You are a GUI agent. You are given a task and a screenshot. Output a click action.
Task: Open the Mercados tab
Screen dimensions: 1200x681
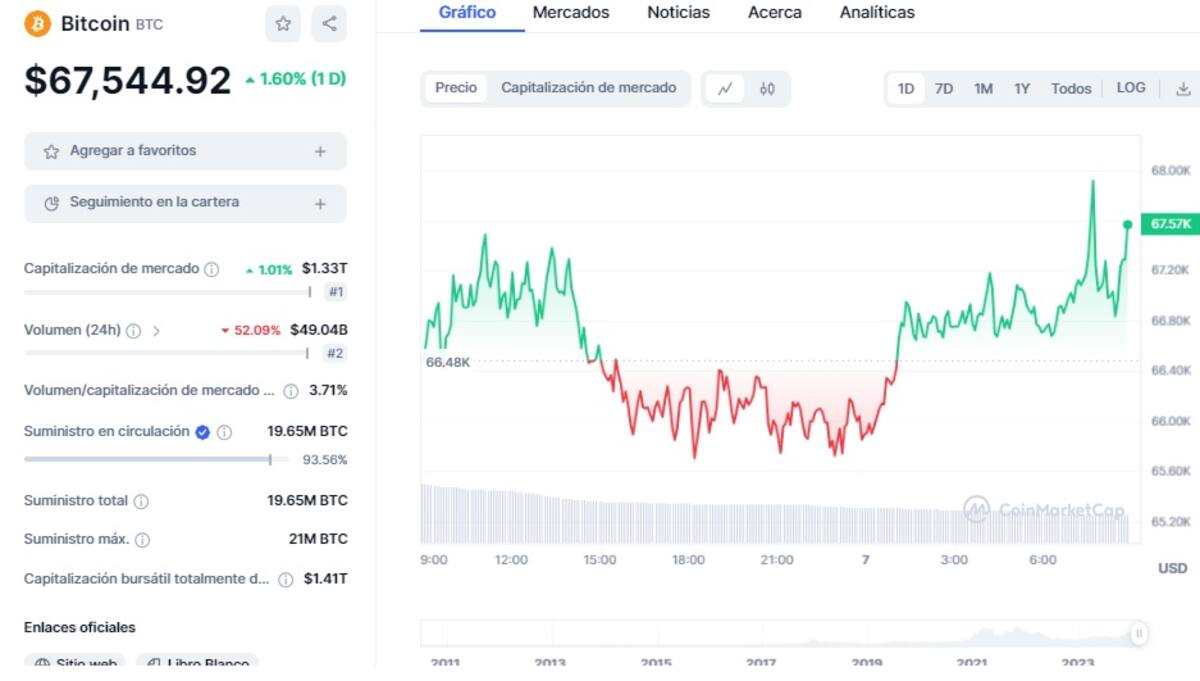(571, 13)
